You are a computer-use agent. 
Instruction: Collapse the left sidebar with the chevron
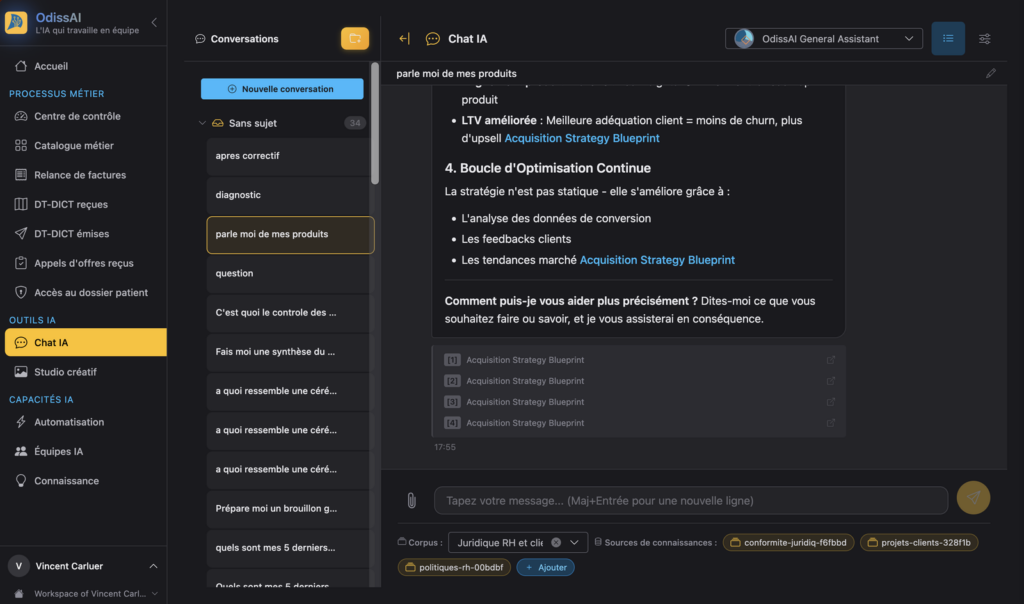coord(154,22)
